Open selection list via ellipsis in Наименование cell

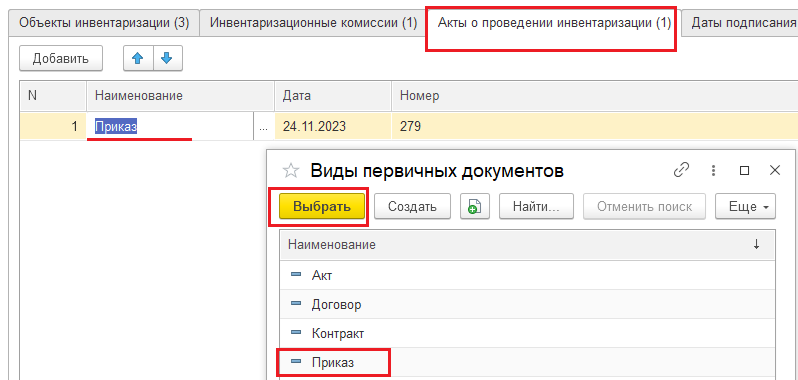[263, 127]
